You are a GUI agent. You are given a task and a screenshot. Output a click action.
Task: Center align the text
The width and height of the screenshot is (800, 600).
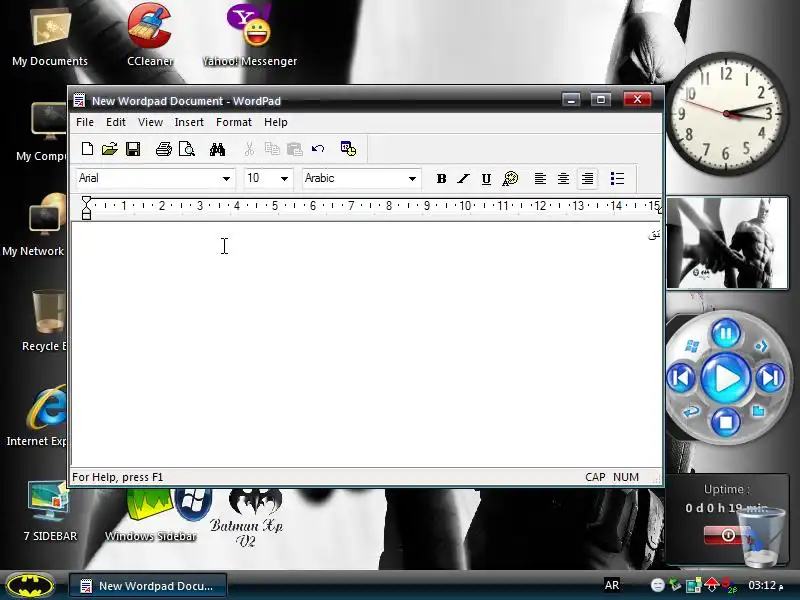pyautogui.click(x=563, y=179)
